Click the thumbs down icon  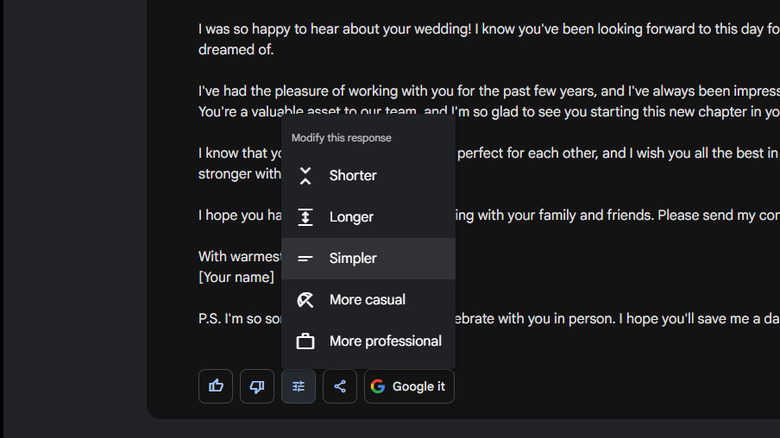pyautogui.click(x=257, y=386)
